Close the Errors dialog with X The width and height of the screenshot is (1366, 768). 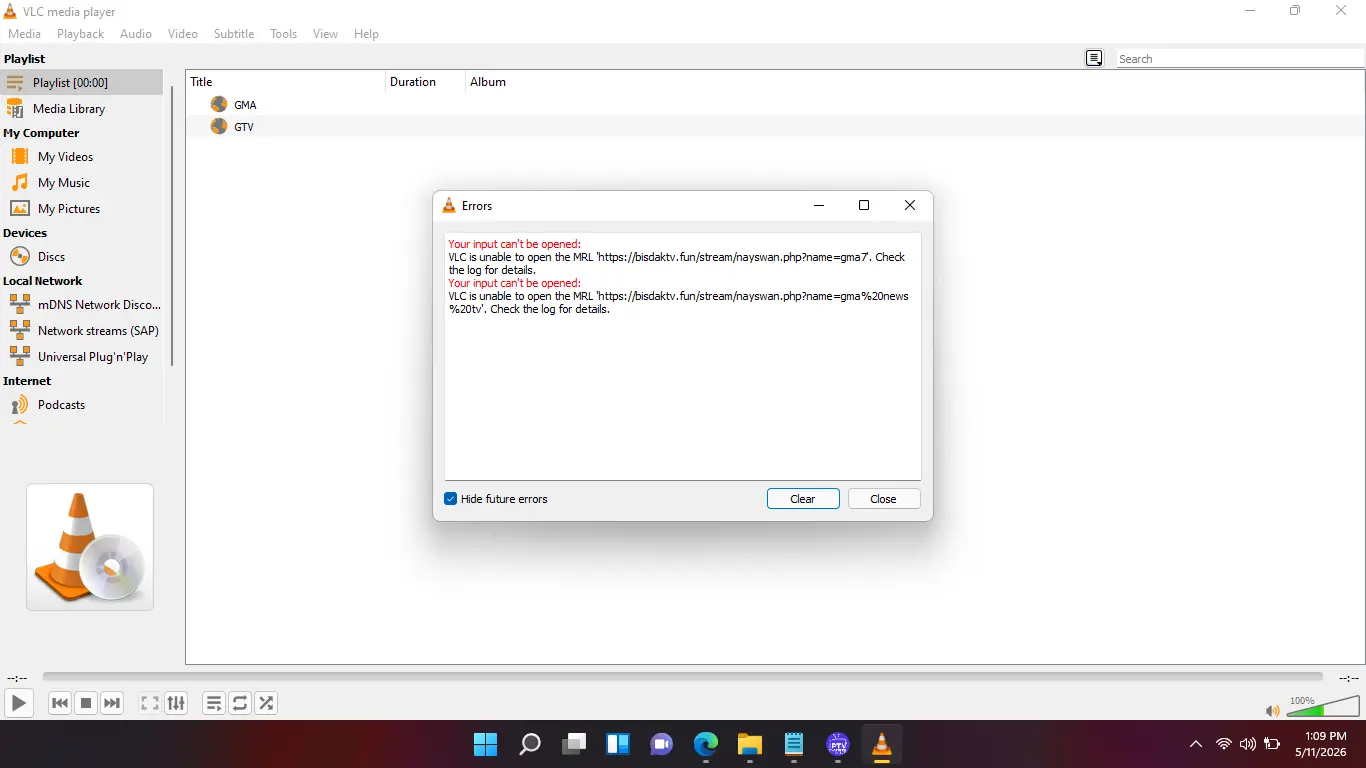(910, 205)
